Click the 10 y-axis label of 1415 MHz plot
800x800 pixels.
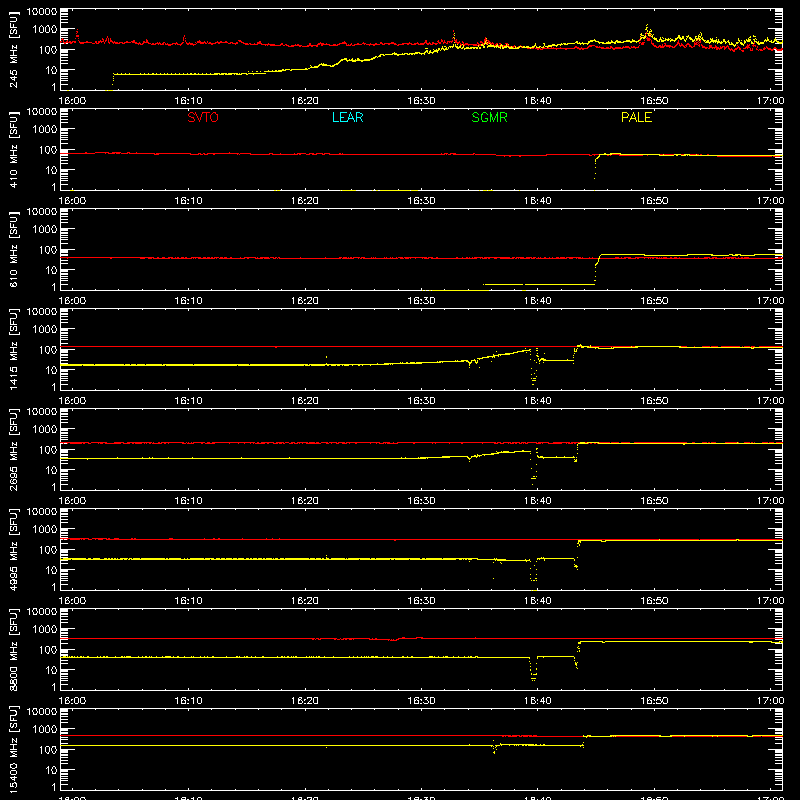[x=51, y=370]
